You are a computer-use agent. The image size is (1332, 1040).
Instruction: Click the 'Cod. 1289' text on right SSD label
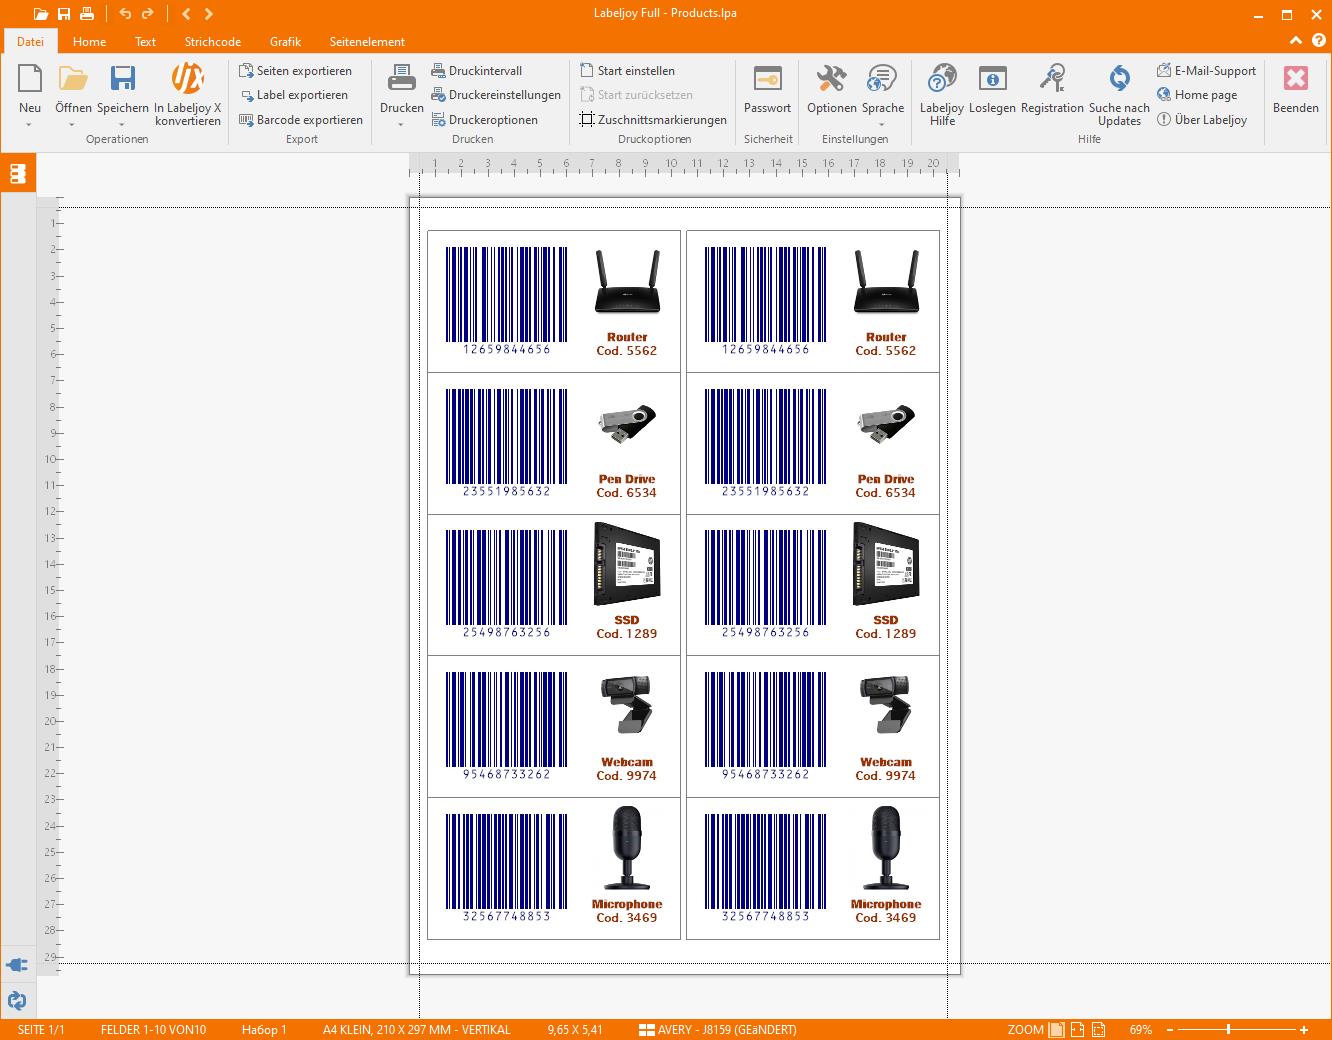pos(886,634)
